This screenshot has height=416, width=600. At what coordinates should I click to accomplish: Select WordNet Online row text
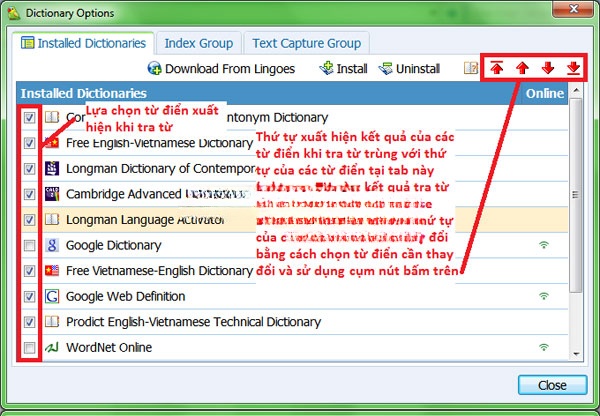[x=109, y=347]
